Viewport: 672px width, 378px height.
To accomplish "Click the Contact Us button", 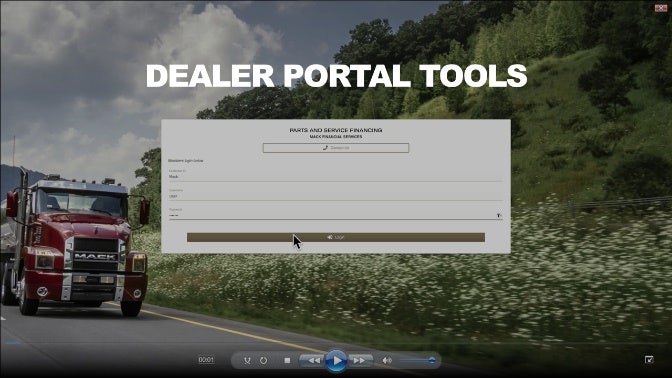I will pos(336,148).
